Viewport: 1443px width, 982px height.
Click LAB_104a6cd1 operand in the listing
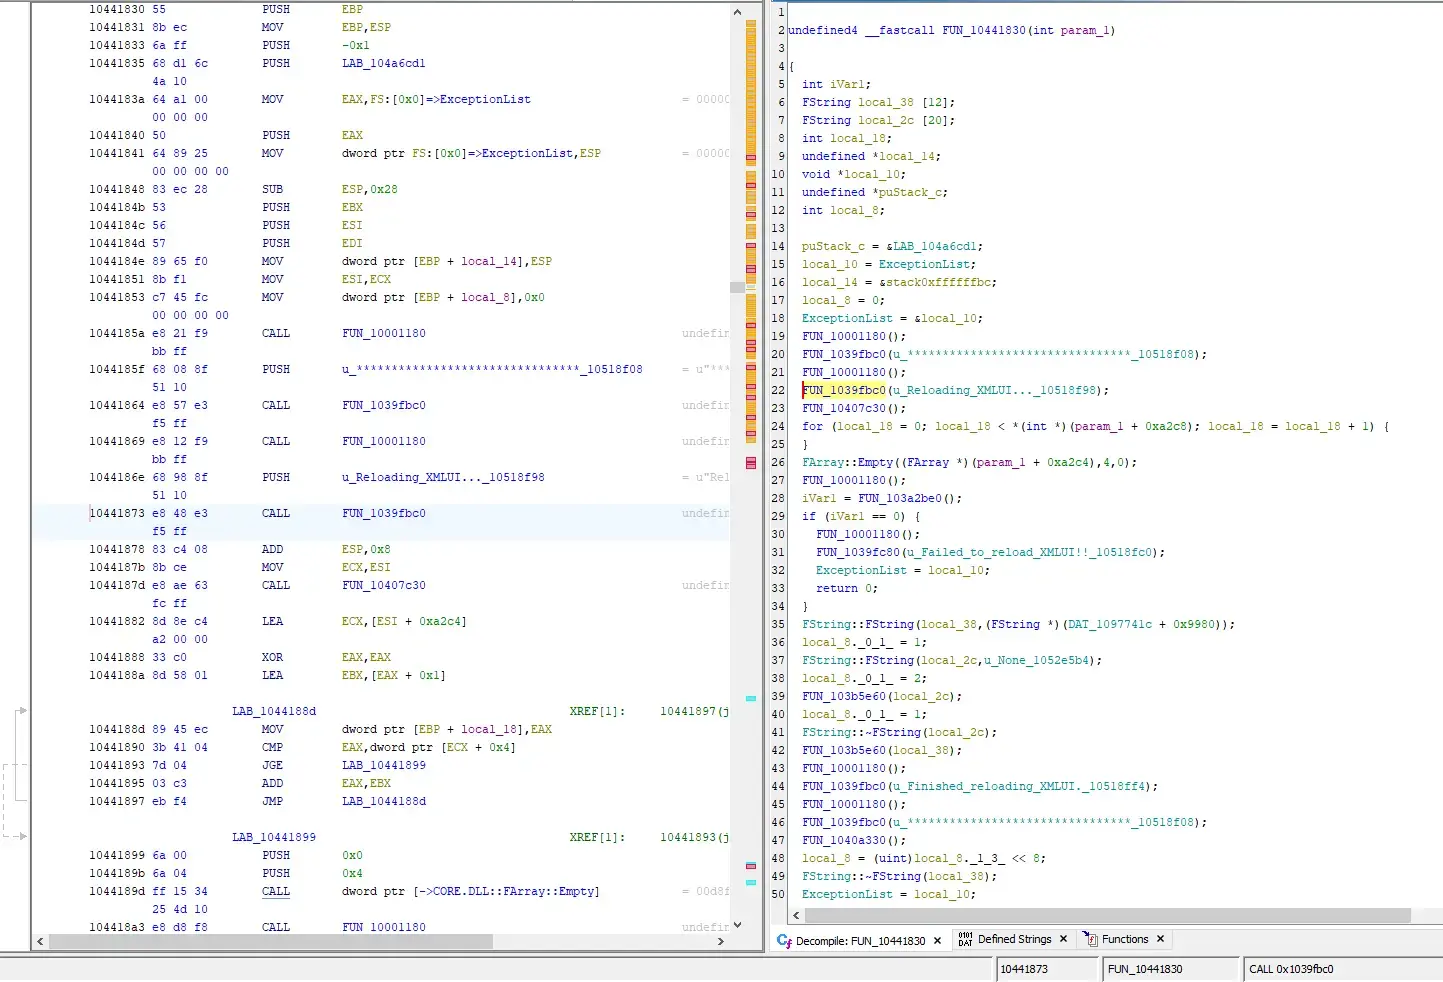point(383,63)
